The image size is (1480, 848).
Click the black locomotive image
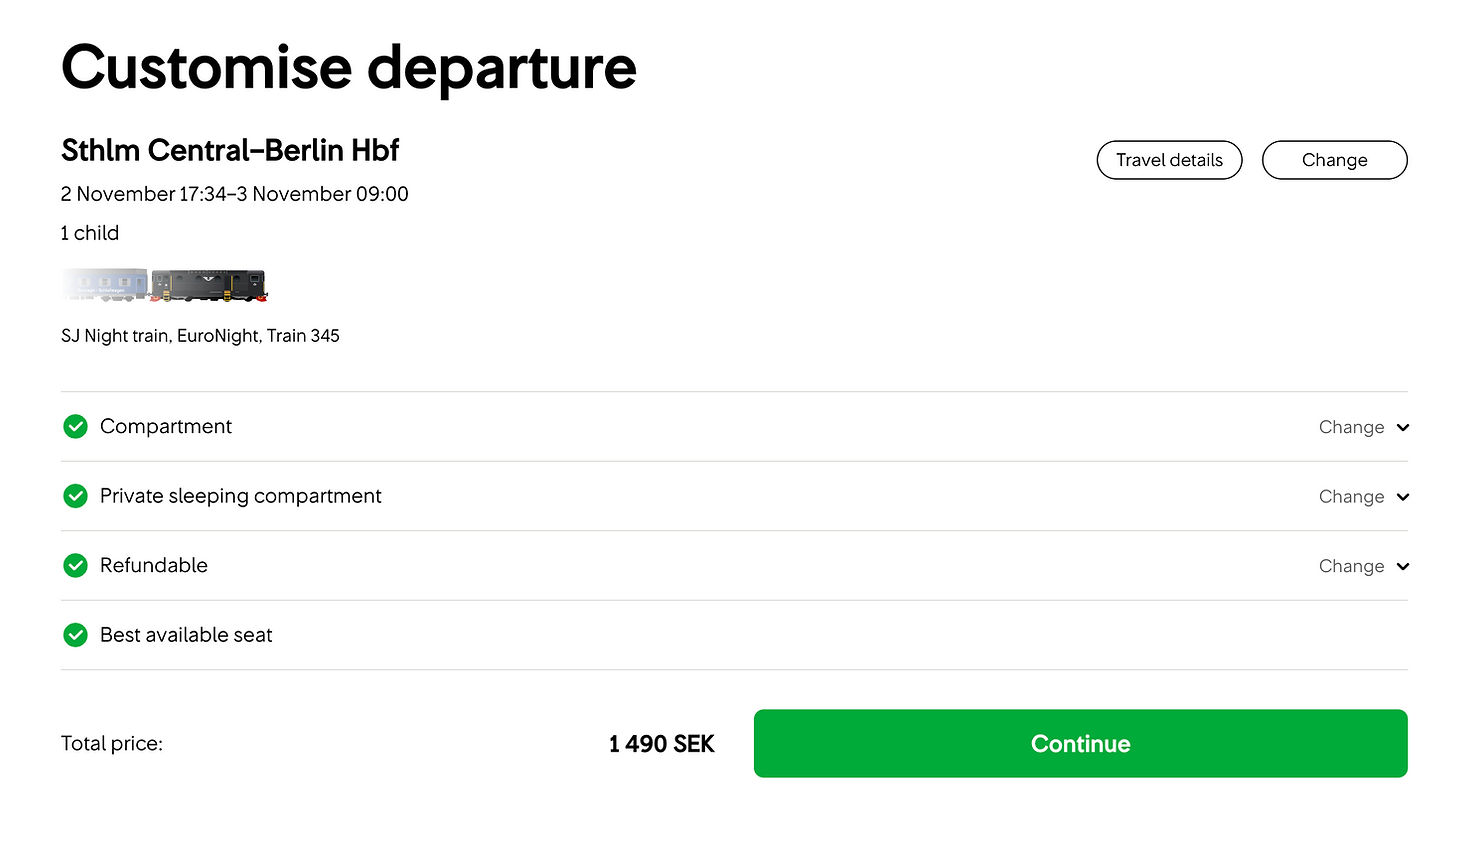coord(209,285)
